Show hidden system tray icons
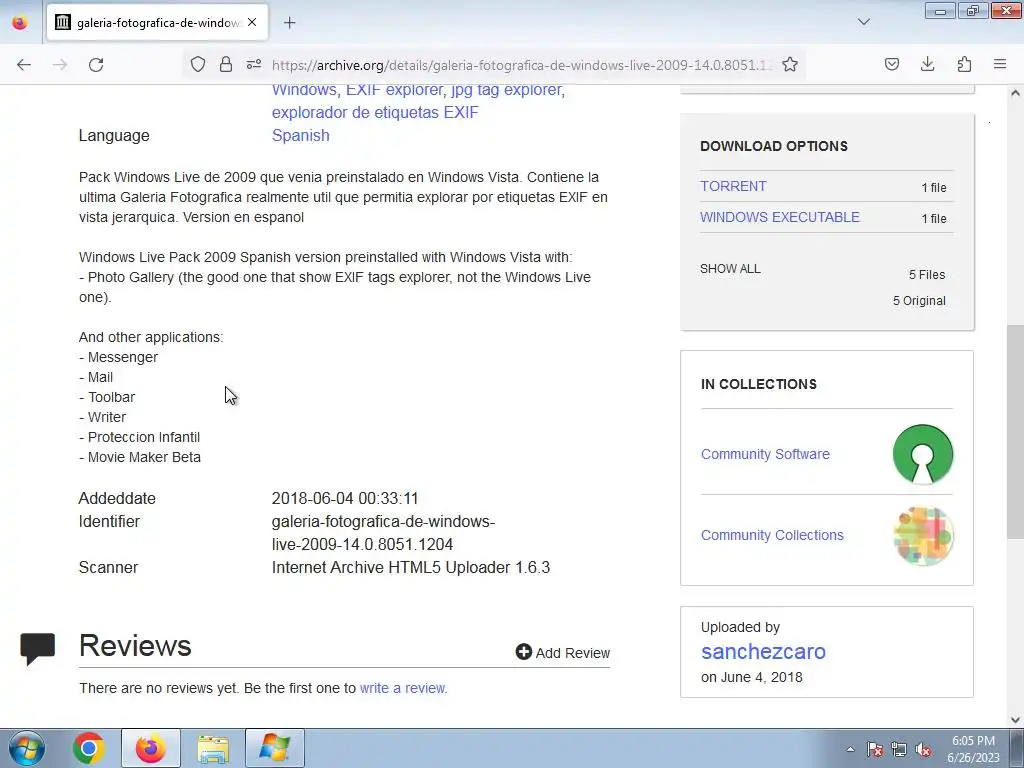This screenshot has height=768, width=1024. 850,749
